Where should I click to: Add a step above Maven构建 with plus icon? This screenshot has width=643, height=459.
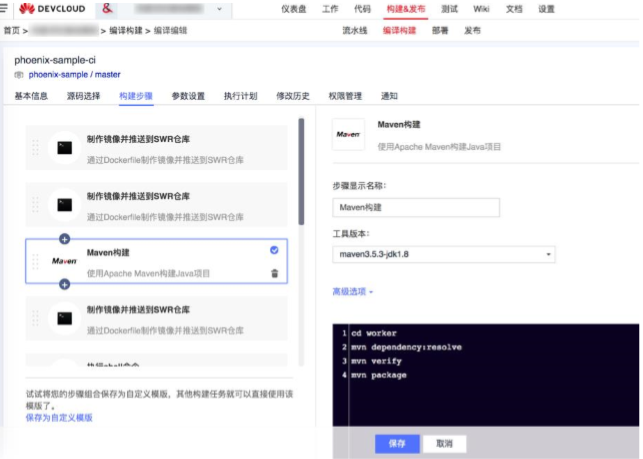pyautogui.click(x=64, y=239)
